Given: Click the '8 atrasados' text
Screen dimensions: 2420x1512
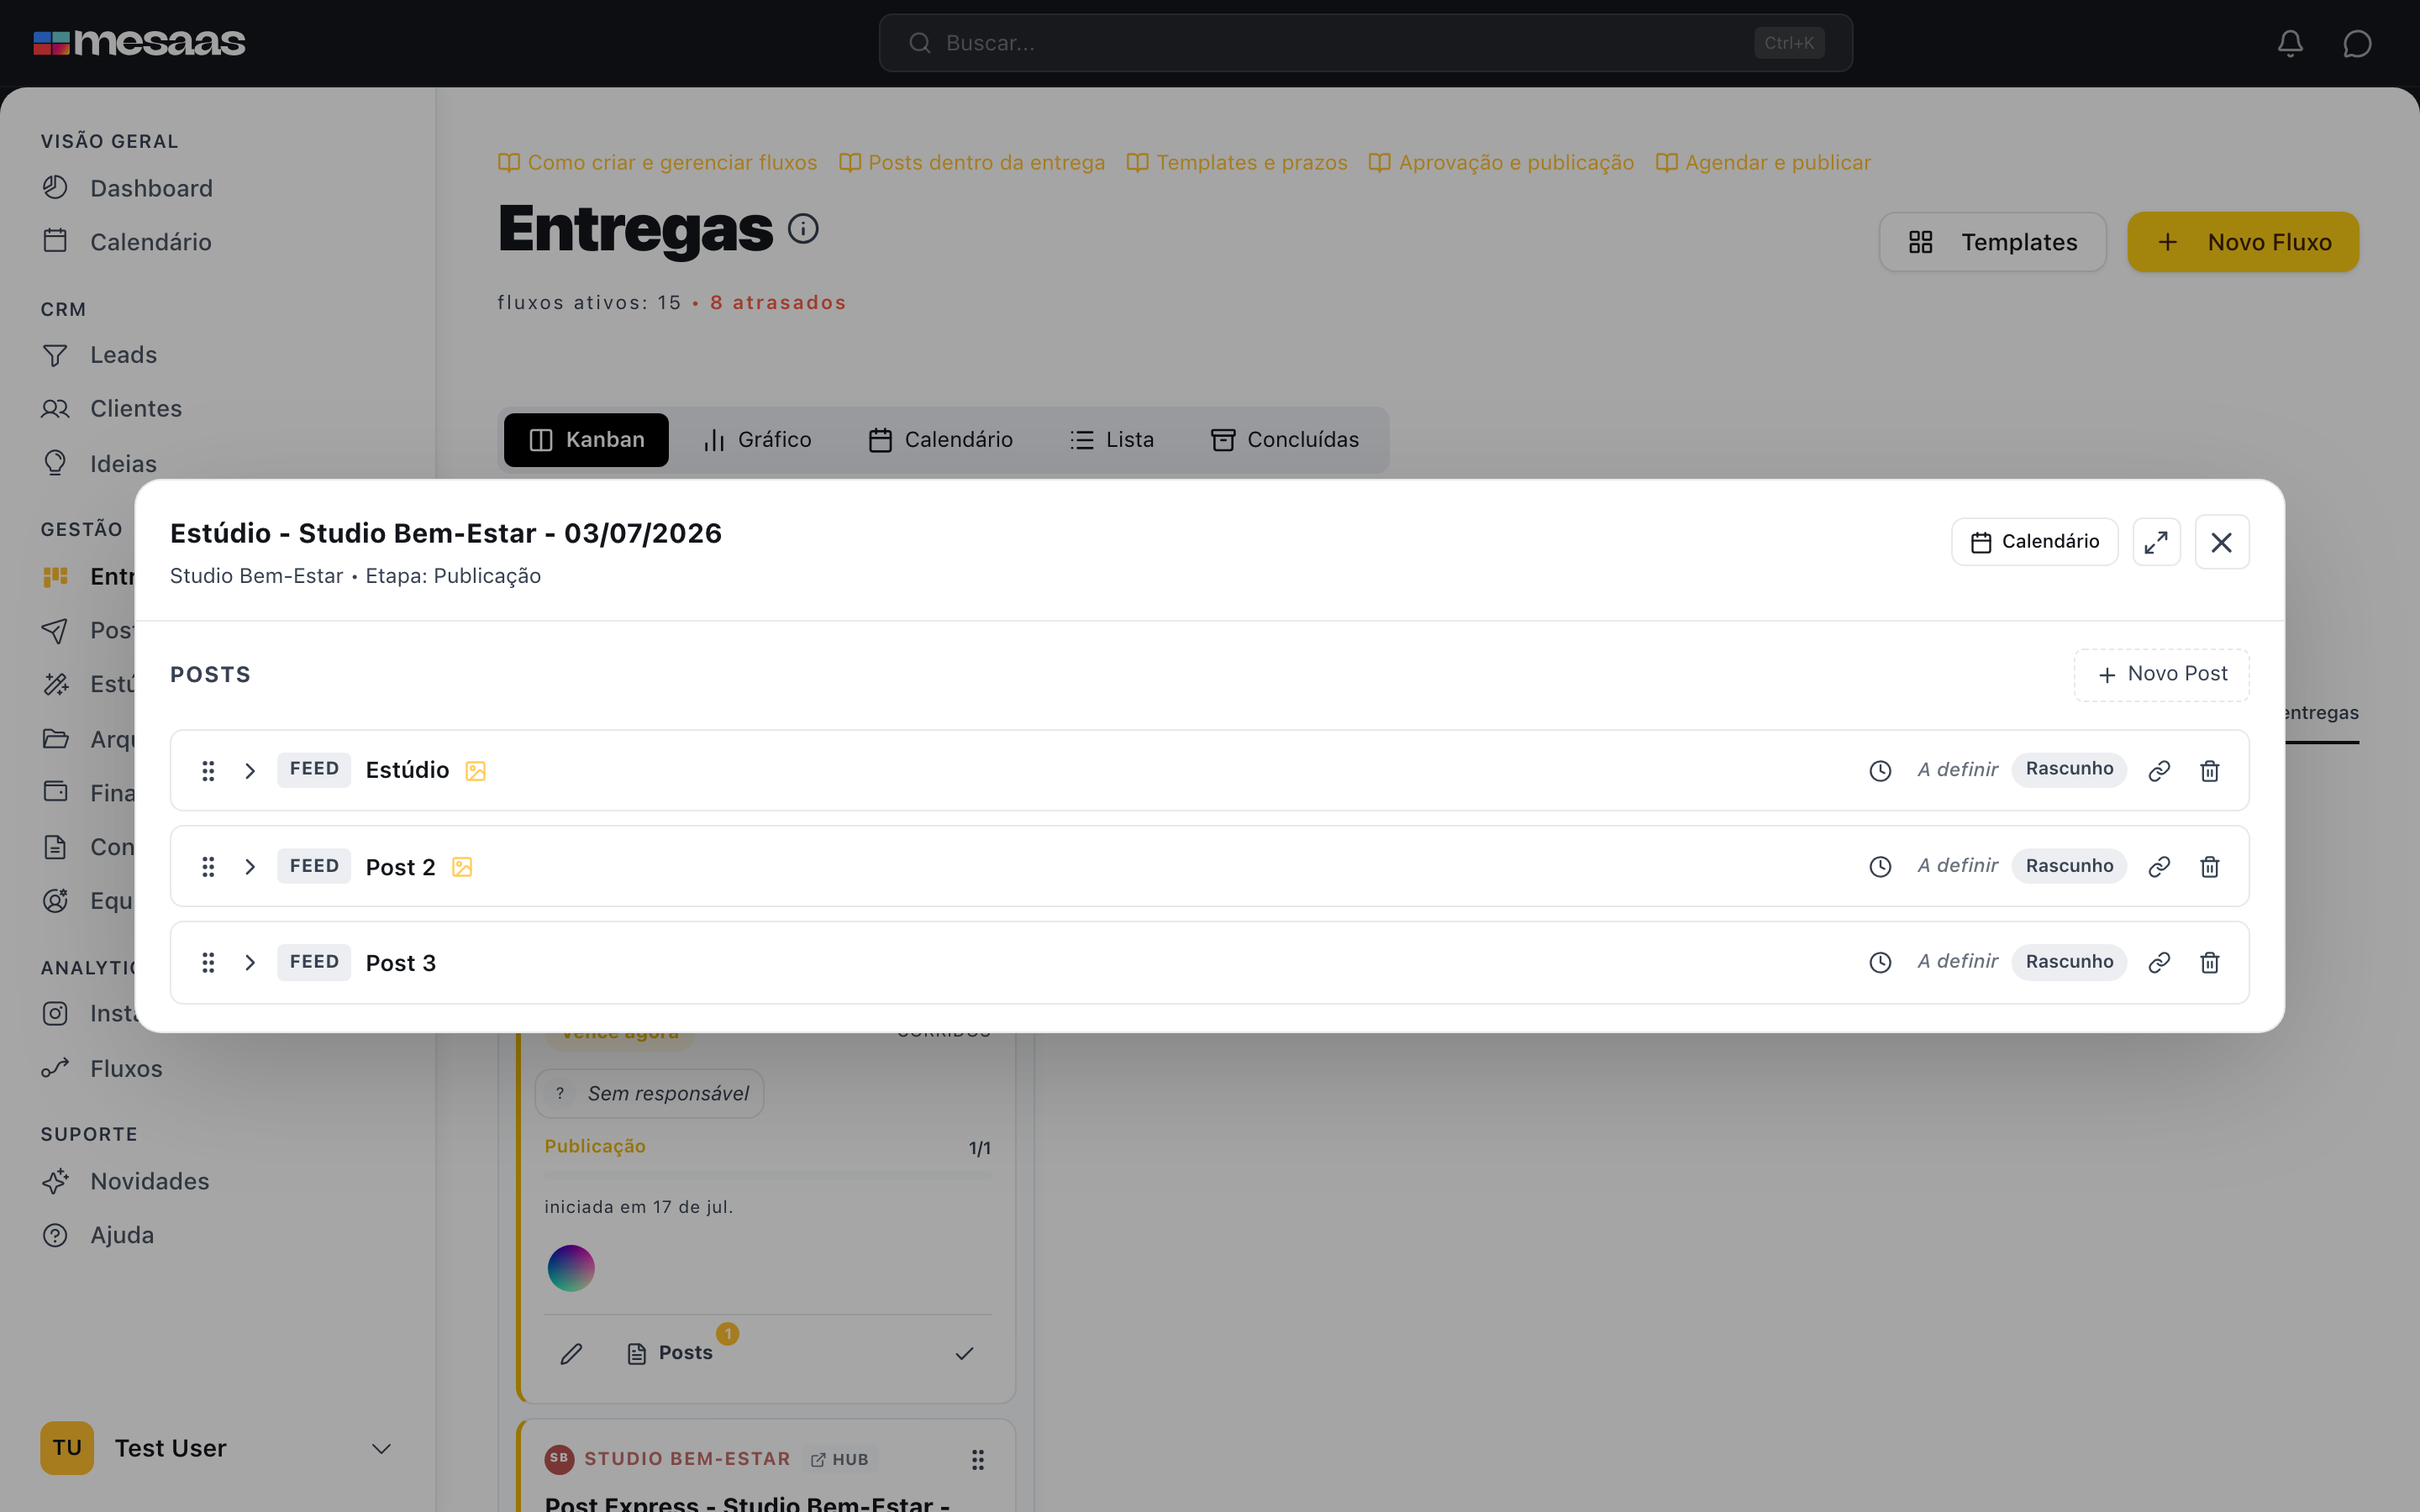Looking at the screenshot, I should coord(778,302).
